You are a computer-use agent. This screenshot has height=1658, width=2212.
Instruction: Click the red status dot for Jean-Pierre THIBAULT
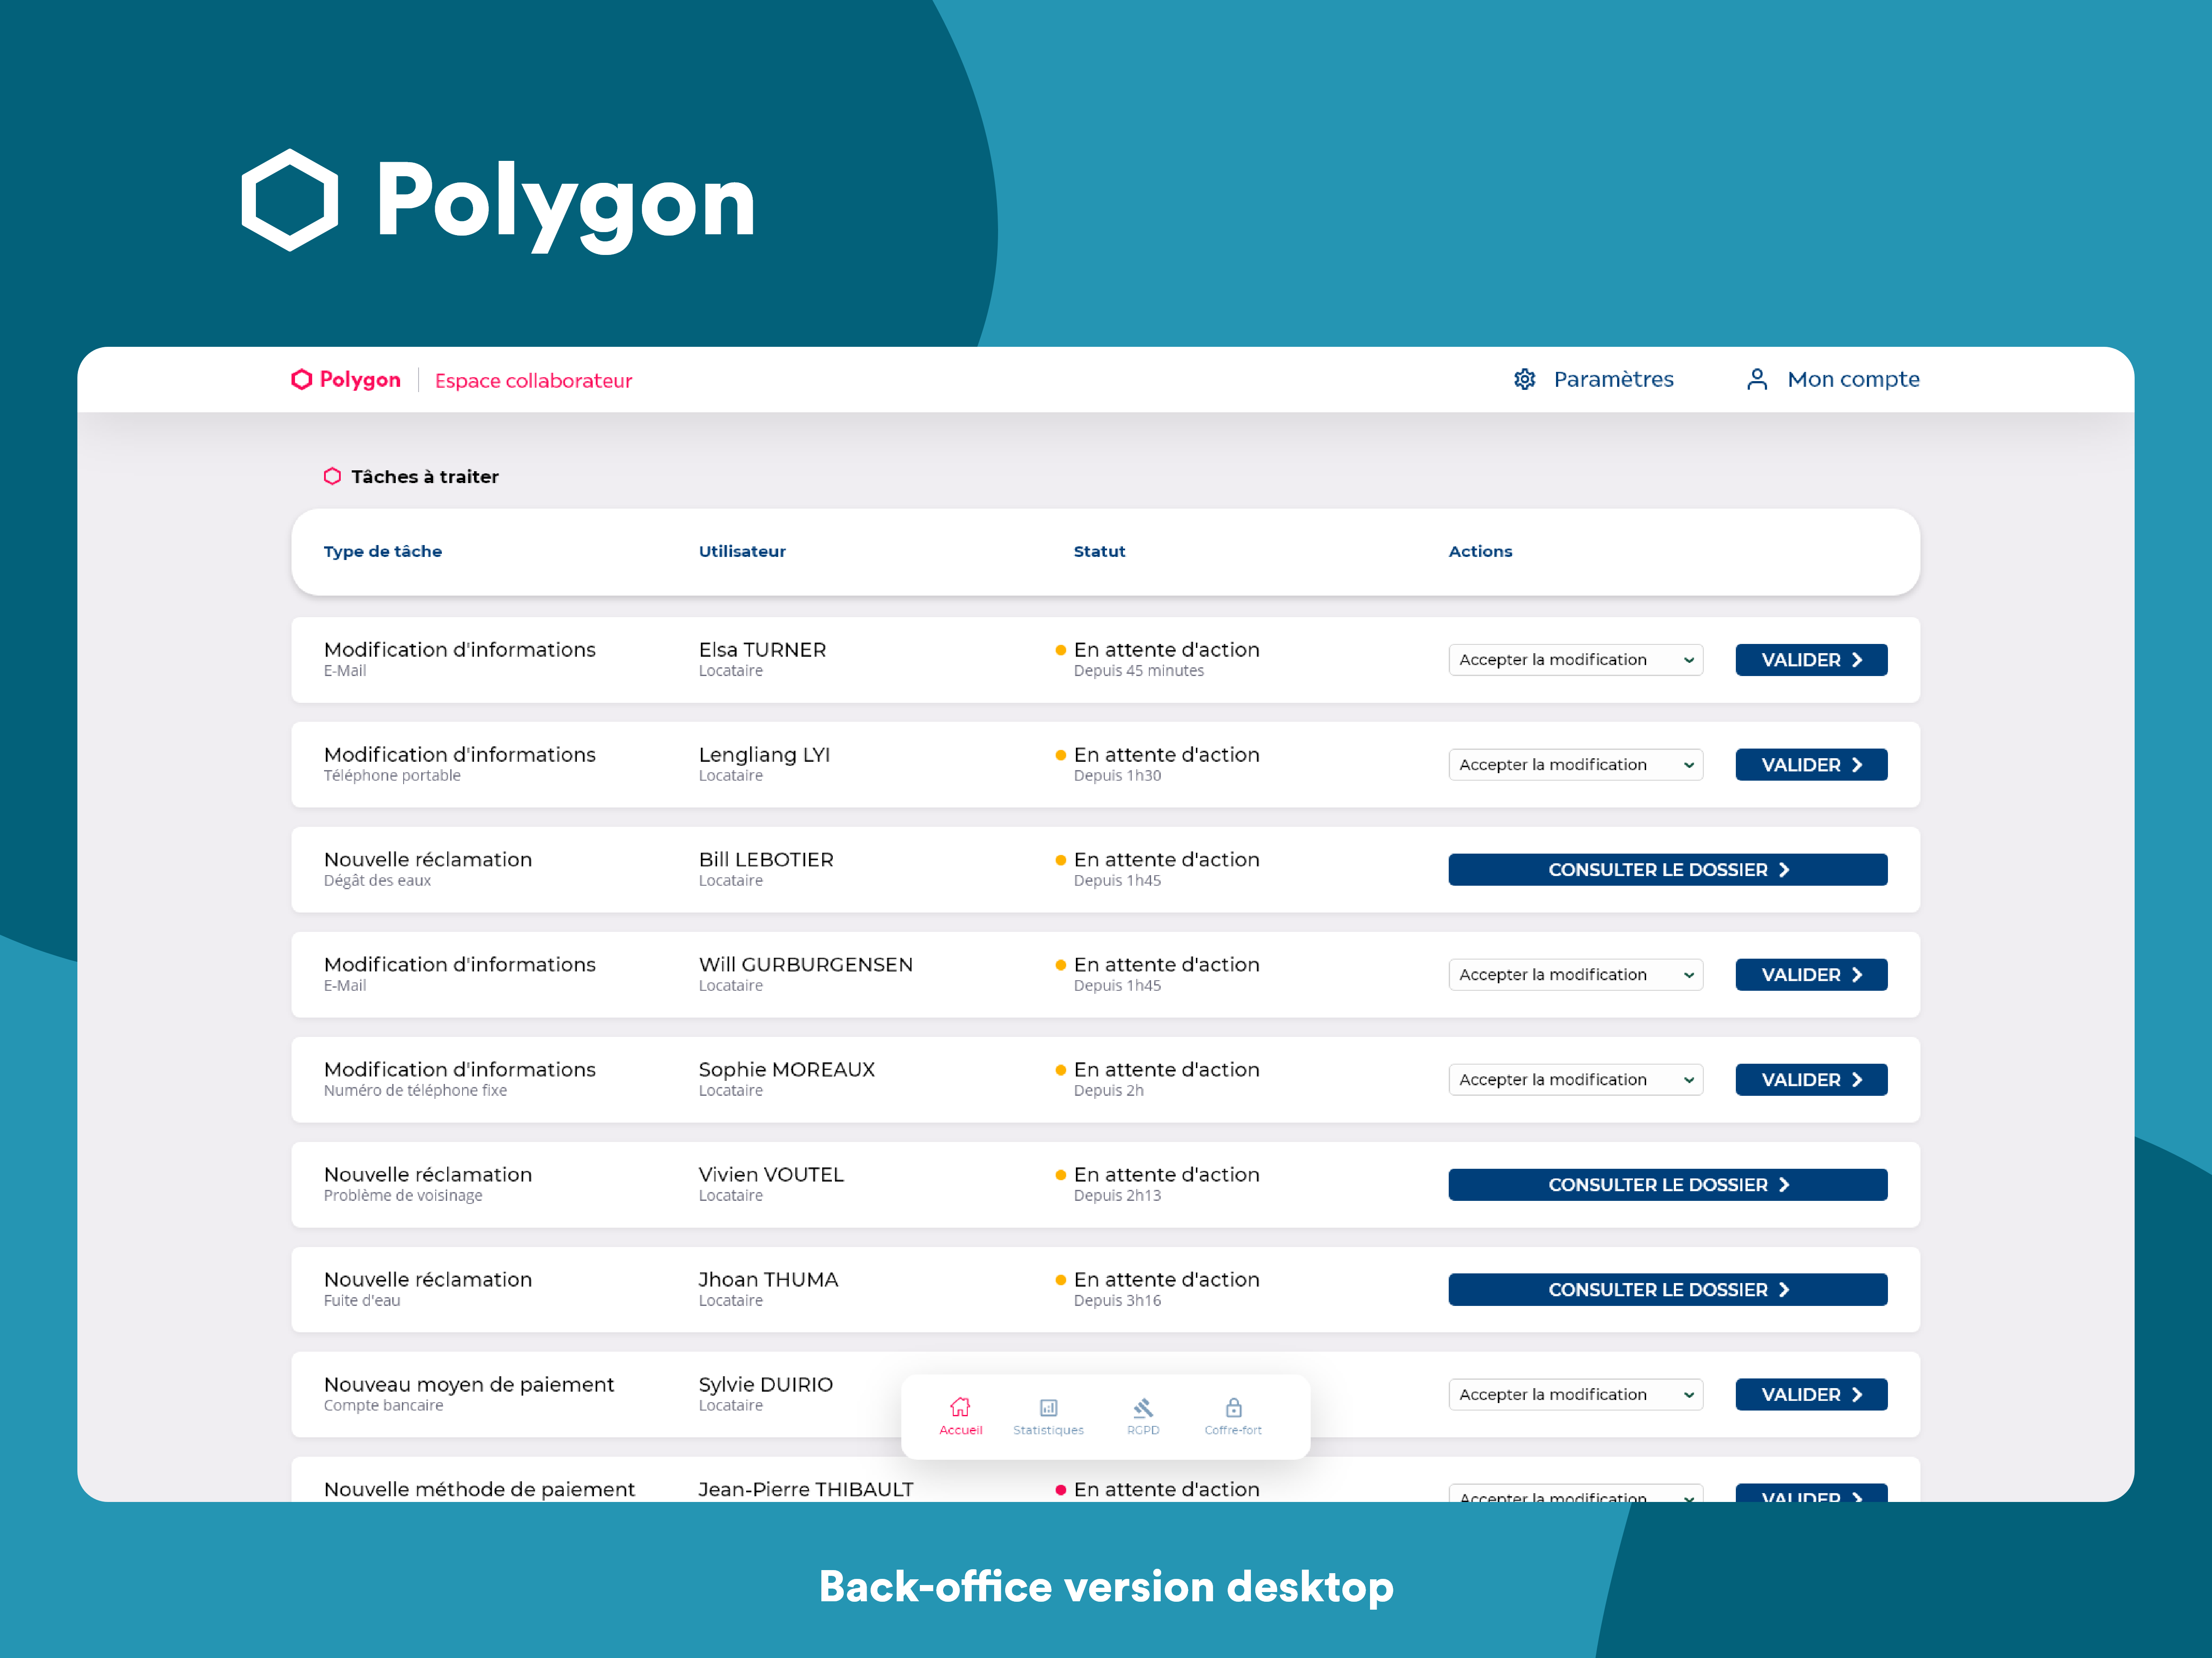pyautogui.click(x=1060, y=1490)
